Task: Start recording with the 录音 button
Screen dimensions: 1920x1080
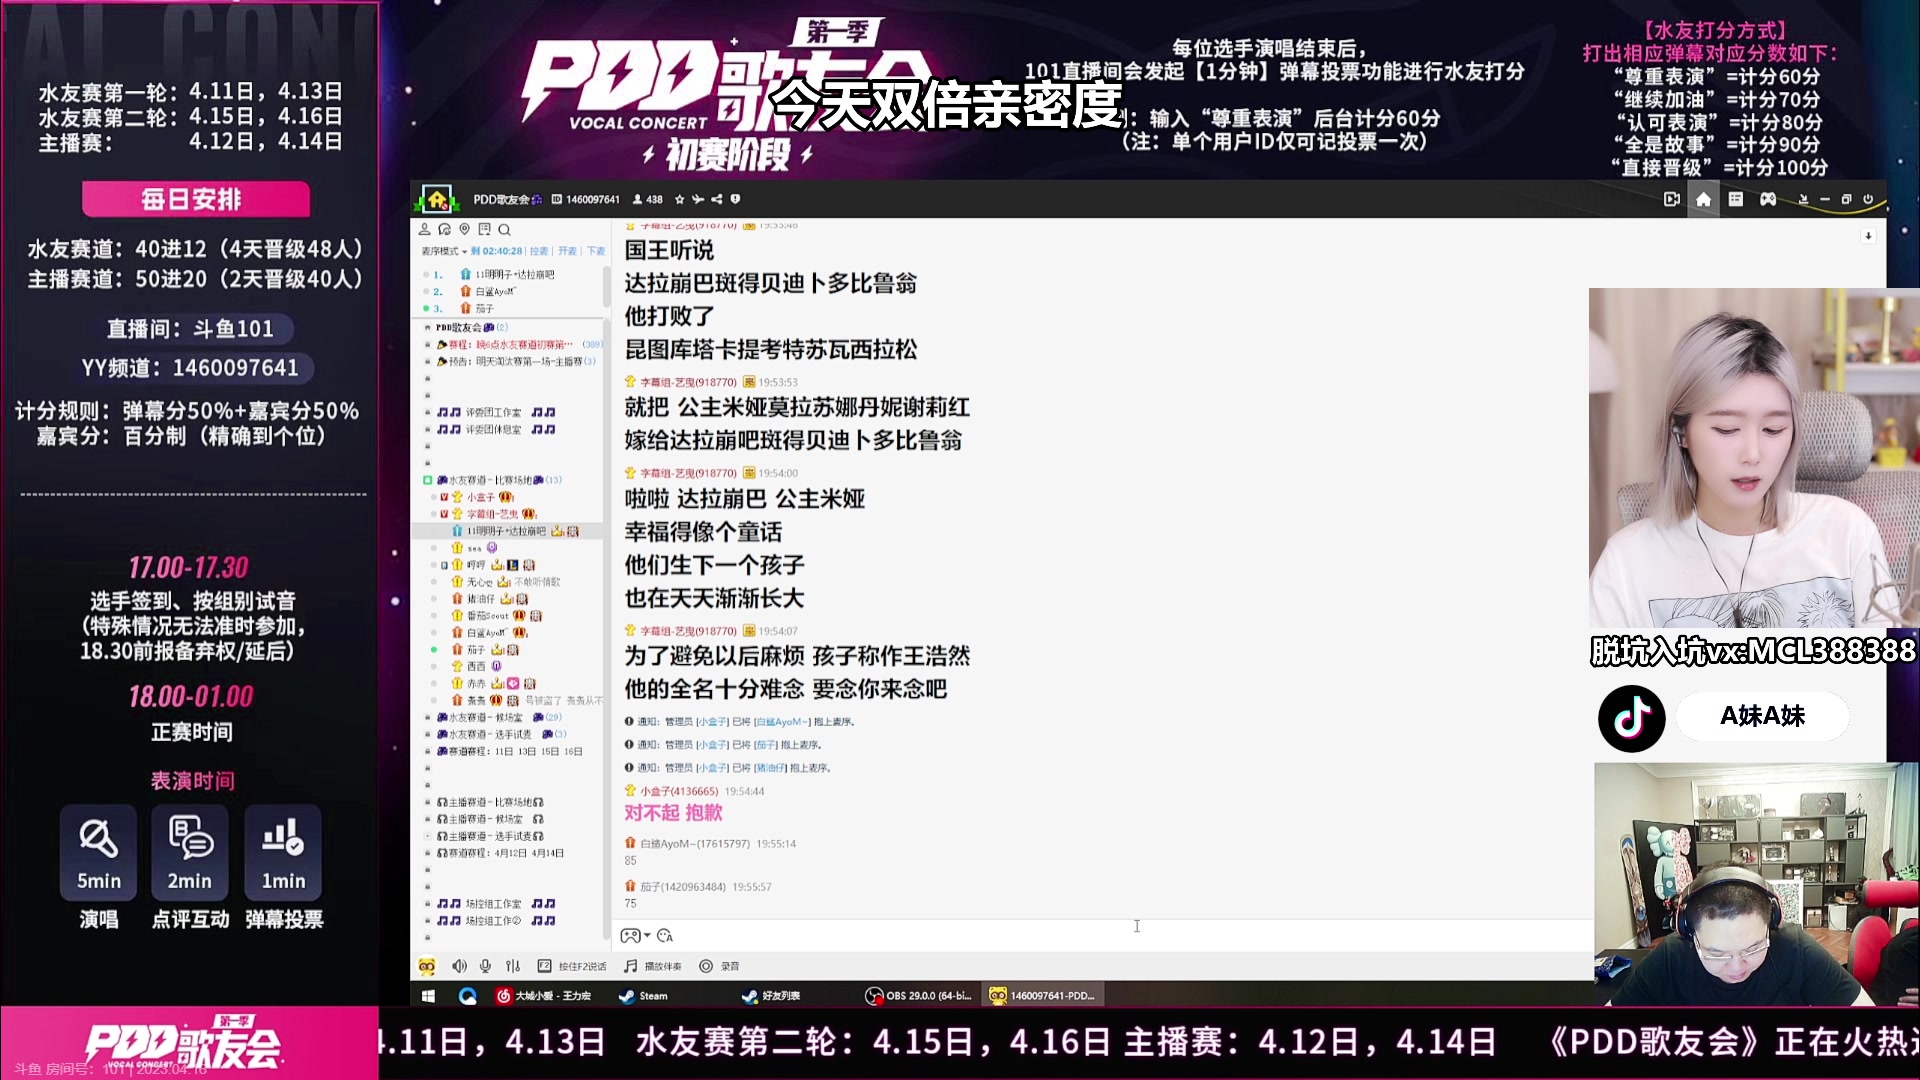Action: [720, 966]
